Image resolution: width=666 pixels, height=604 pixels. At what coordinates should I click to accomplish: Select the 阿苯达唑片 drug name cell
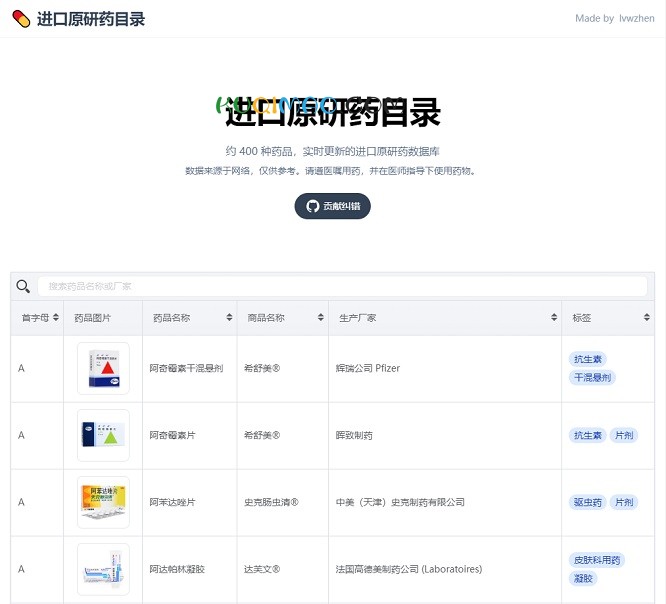point(172,502)
